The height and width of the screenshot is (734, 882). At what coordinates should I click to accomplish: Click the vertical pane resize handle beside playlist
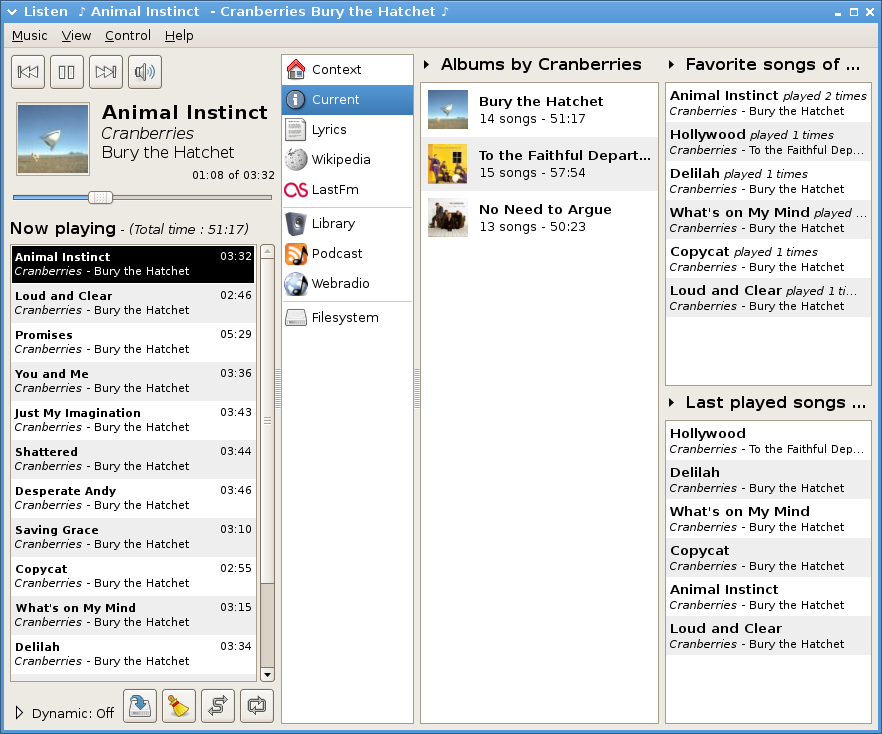(278, 388)
